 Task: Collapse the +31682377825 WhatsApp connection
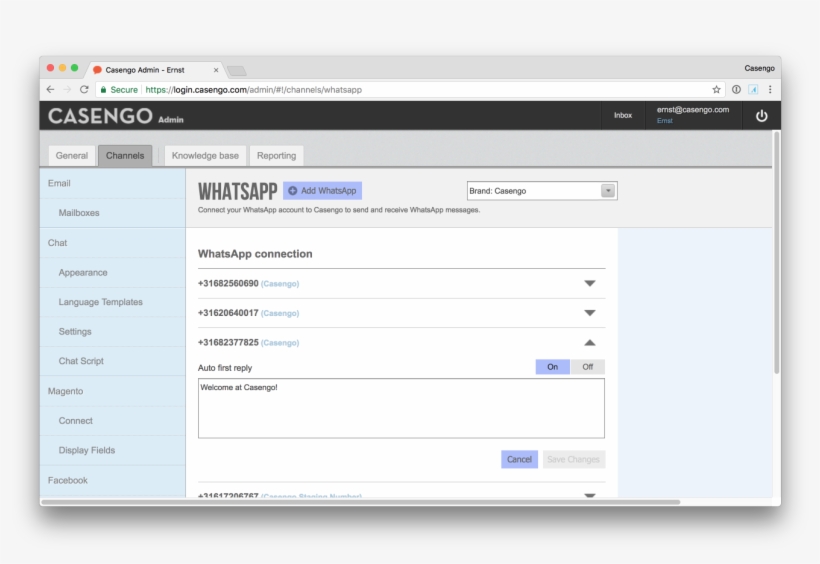click(x=590, y=343)
